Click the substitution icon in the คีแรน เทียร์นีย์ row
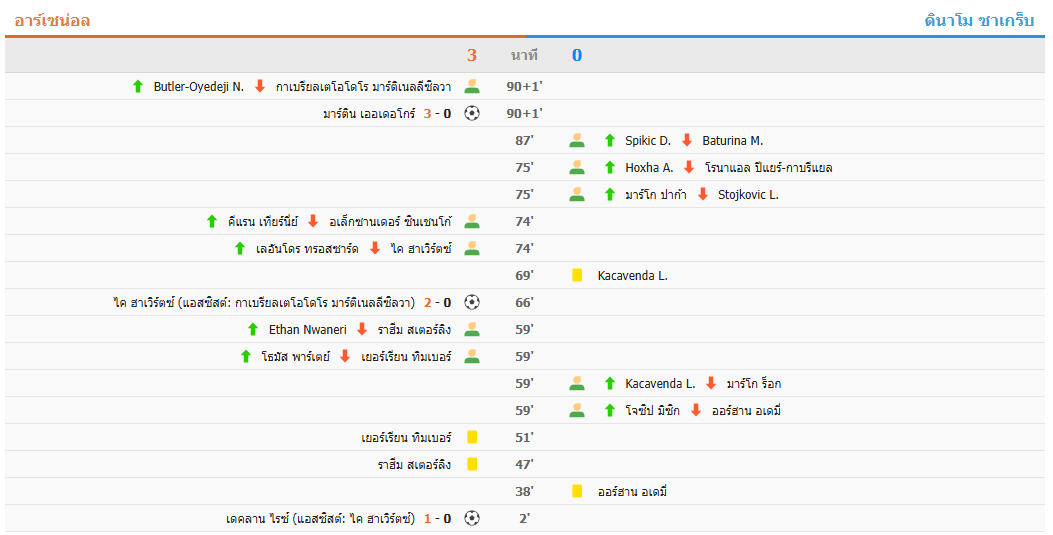1053x535 pixels. point(472,222)
